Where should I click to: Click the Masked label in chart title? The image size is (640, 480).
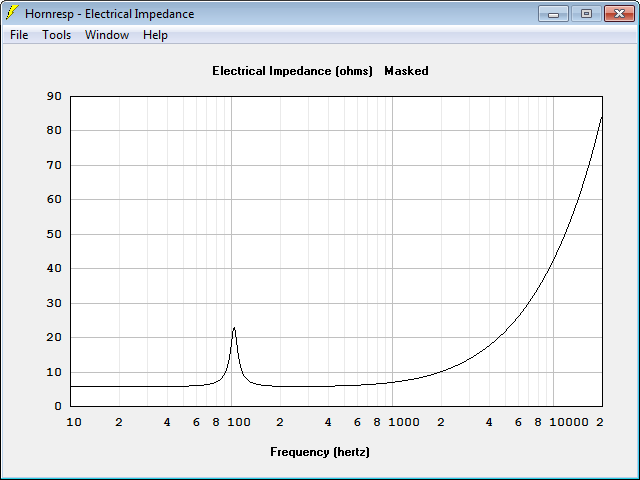coord(406,71)
